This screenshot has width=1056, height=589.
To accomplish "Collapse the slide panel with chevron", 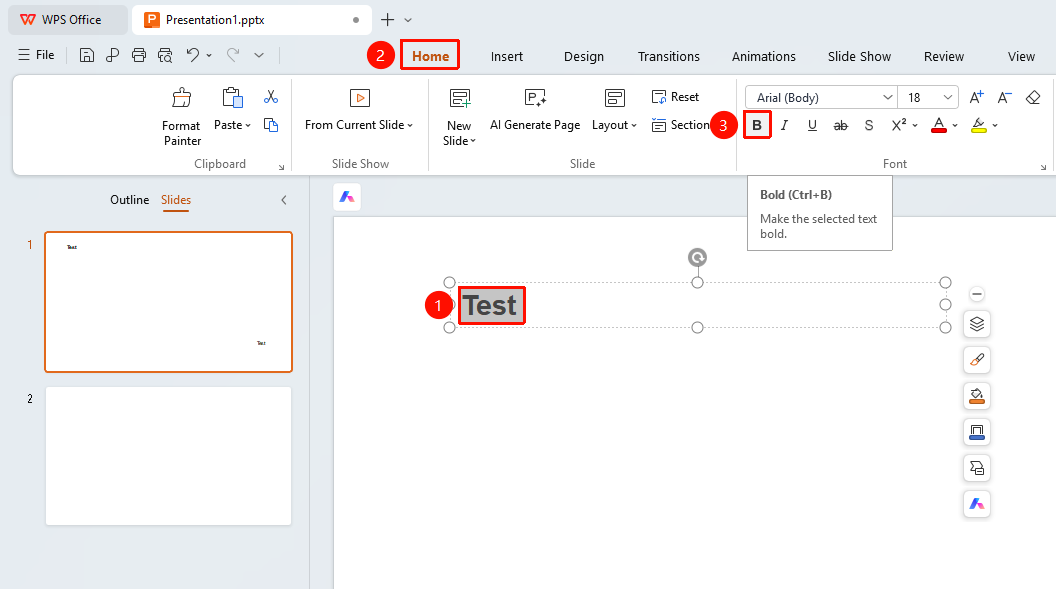I will 284,200.
